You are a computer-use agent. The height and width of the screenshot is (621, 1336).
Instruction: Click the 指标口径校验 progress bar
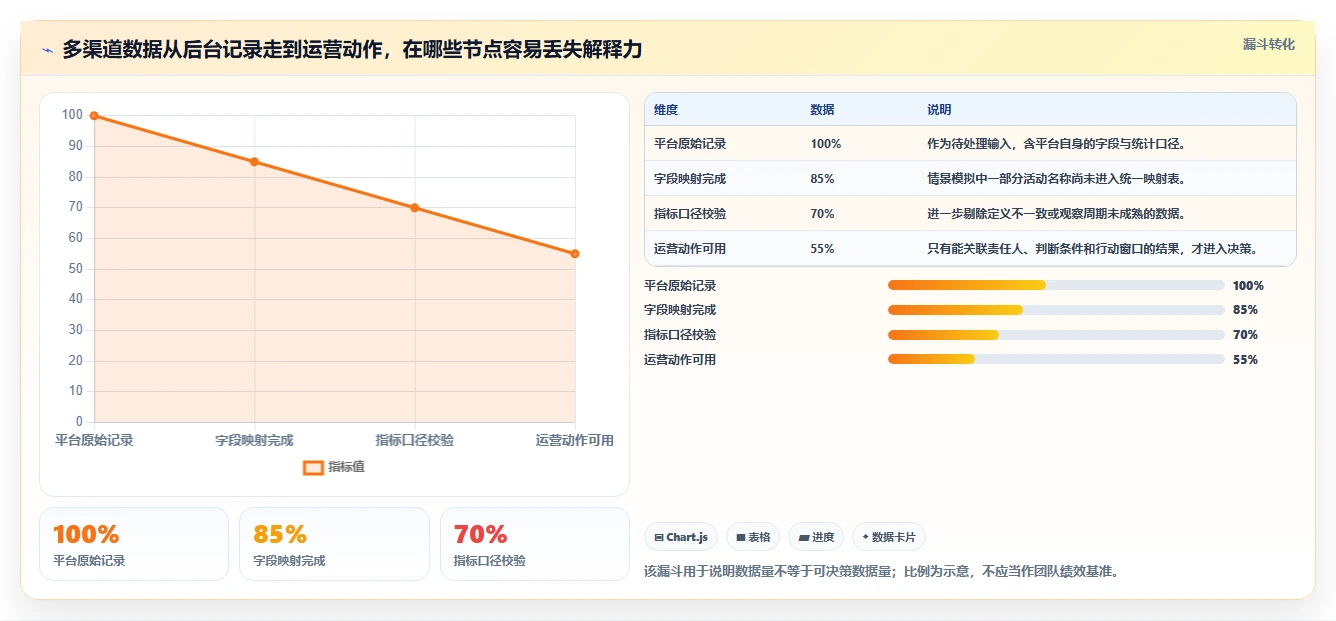(x=1056, y=335)
